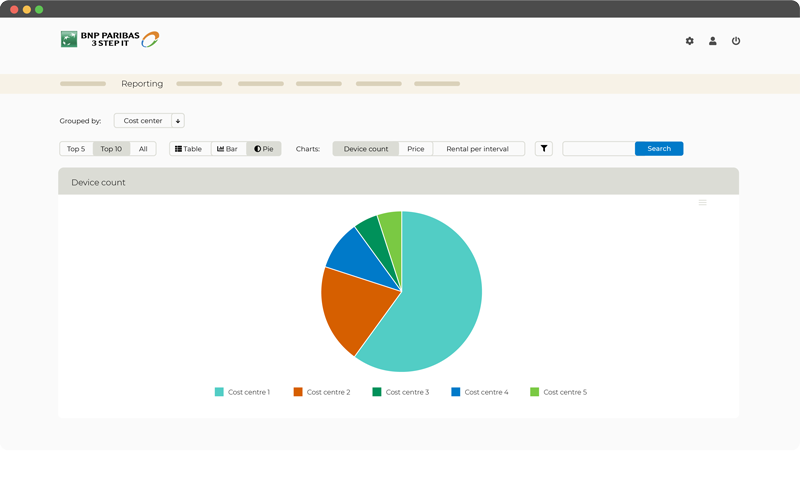Click the user profile icon
Image resolution: width=800 pixels, height=480 pixels.
tap(713, 41)
